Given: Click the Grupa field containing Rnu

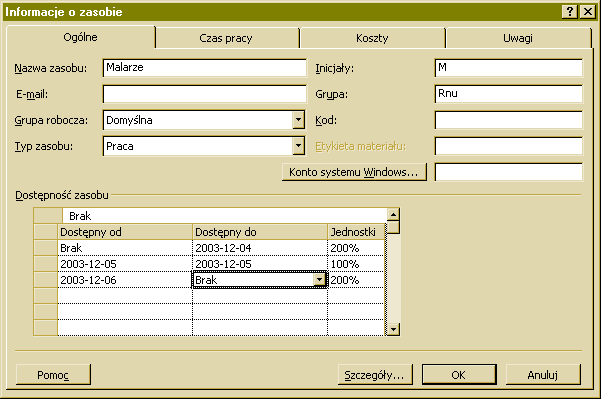Looking at the screenshot, I should pos(509,94).
